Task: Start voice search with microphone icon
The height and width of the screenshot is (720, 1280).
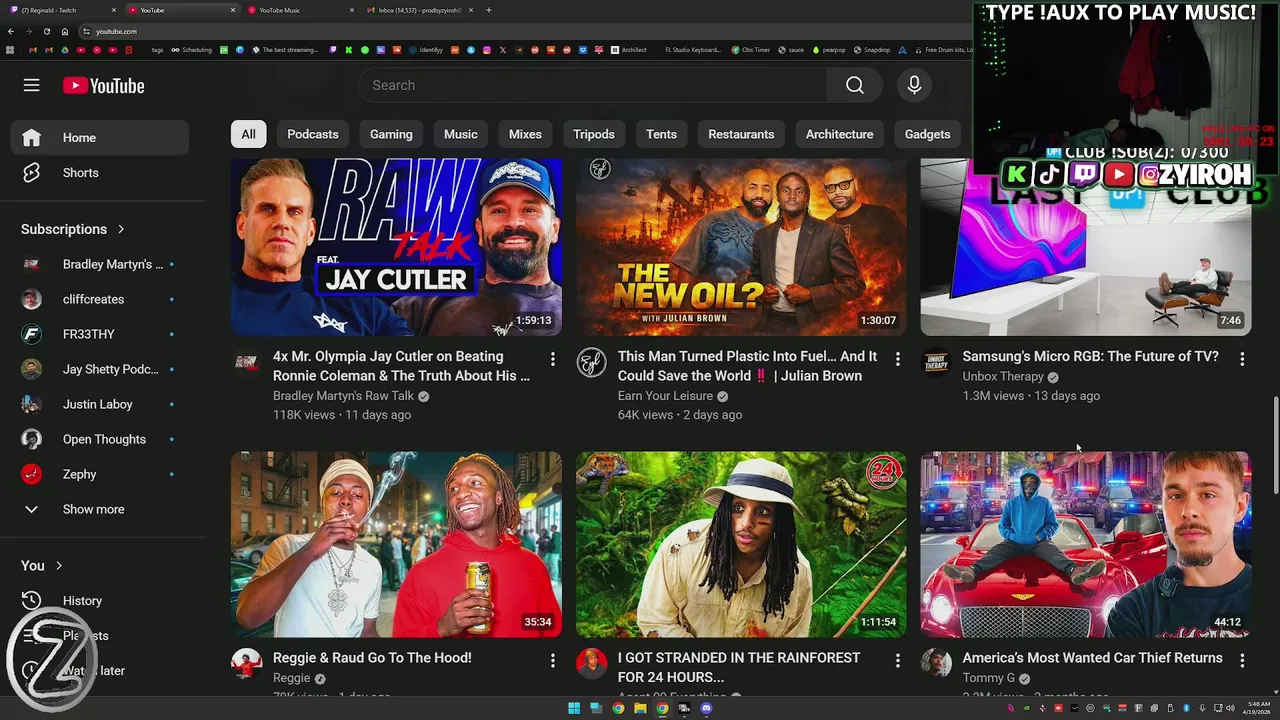Action: (914, 85)
